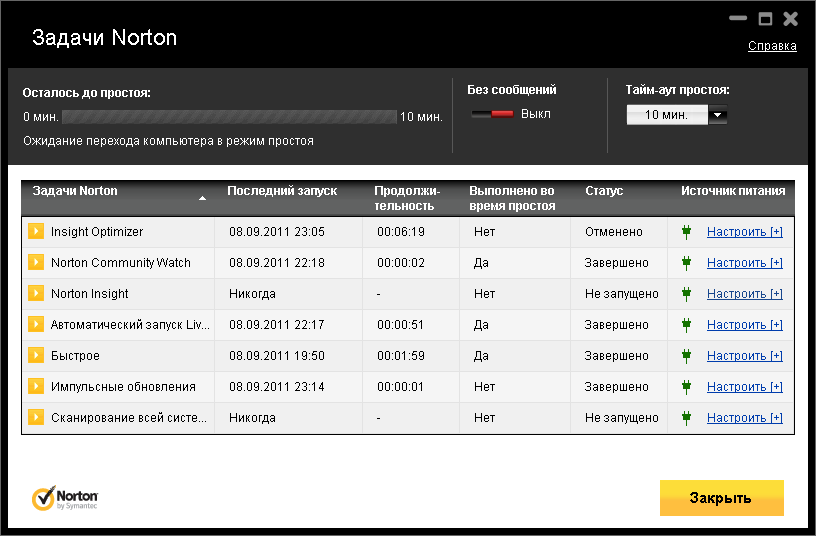Start Сканирование всей системы play icon
This screenshot has width=816, height=536.
[x=36, y=417]
